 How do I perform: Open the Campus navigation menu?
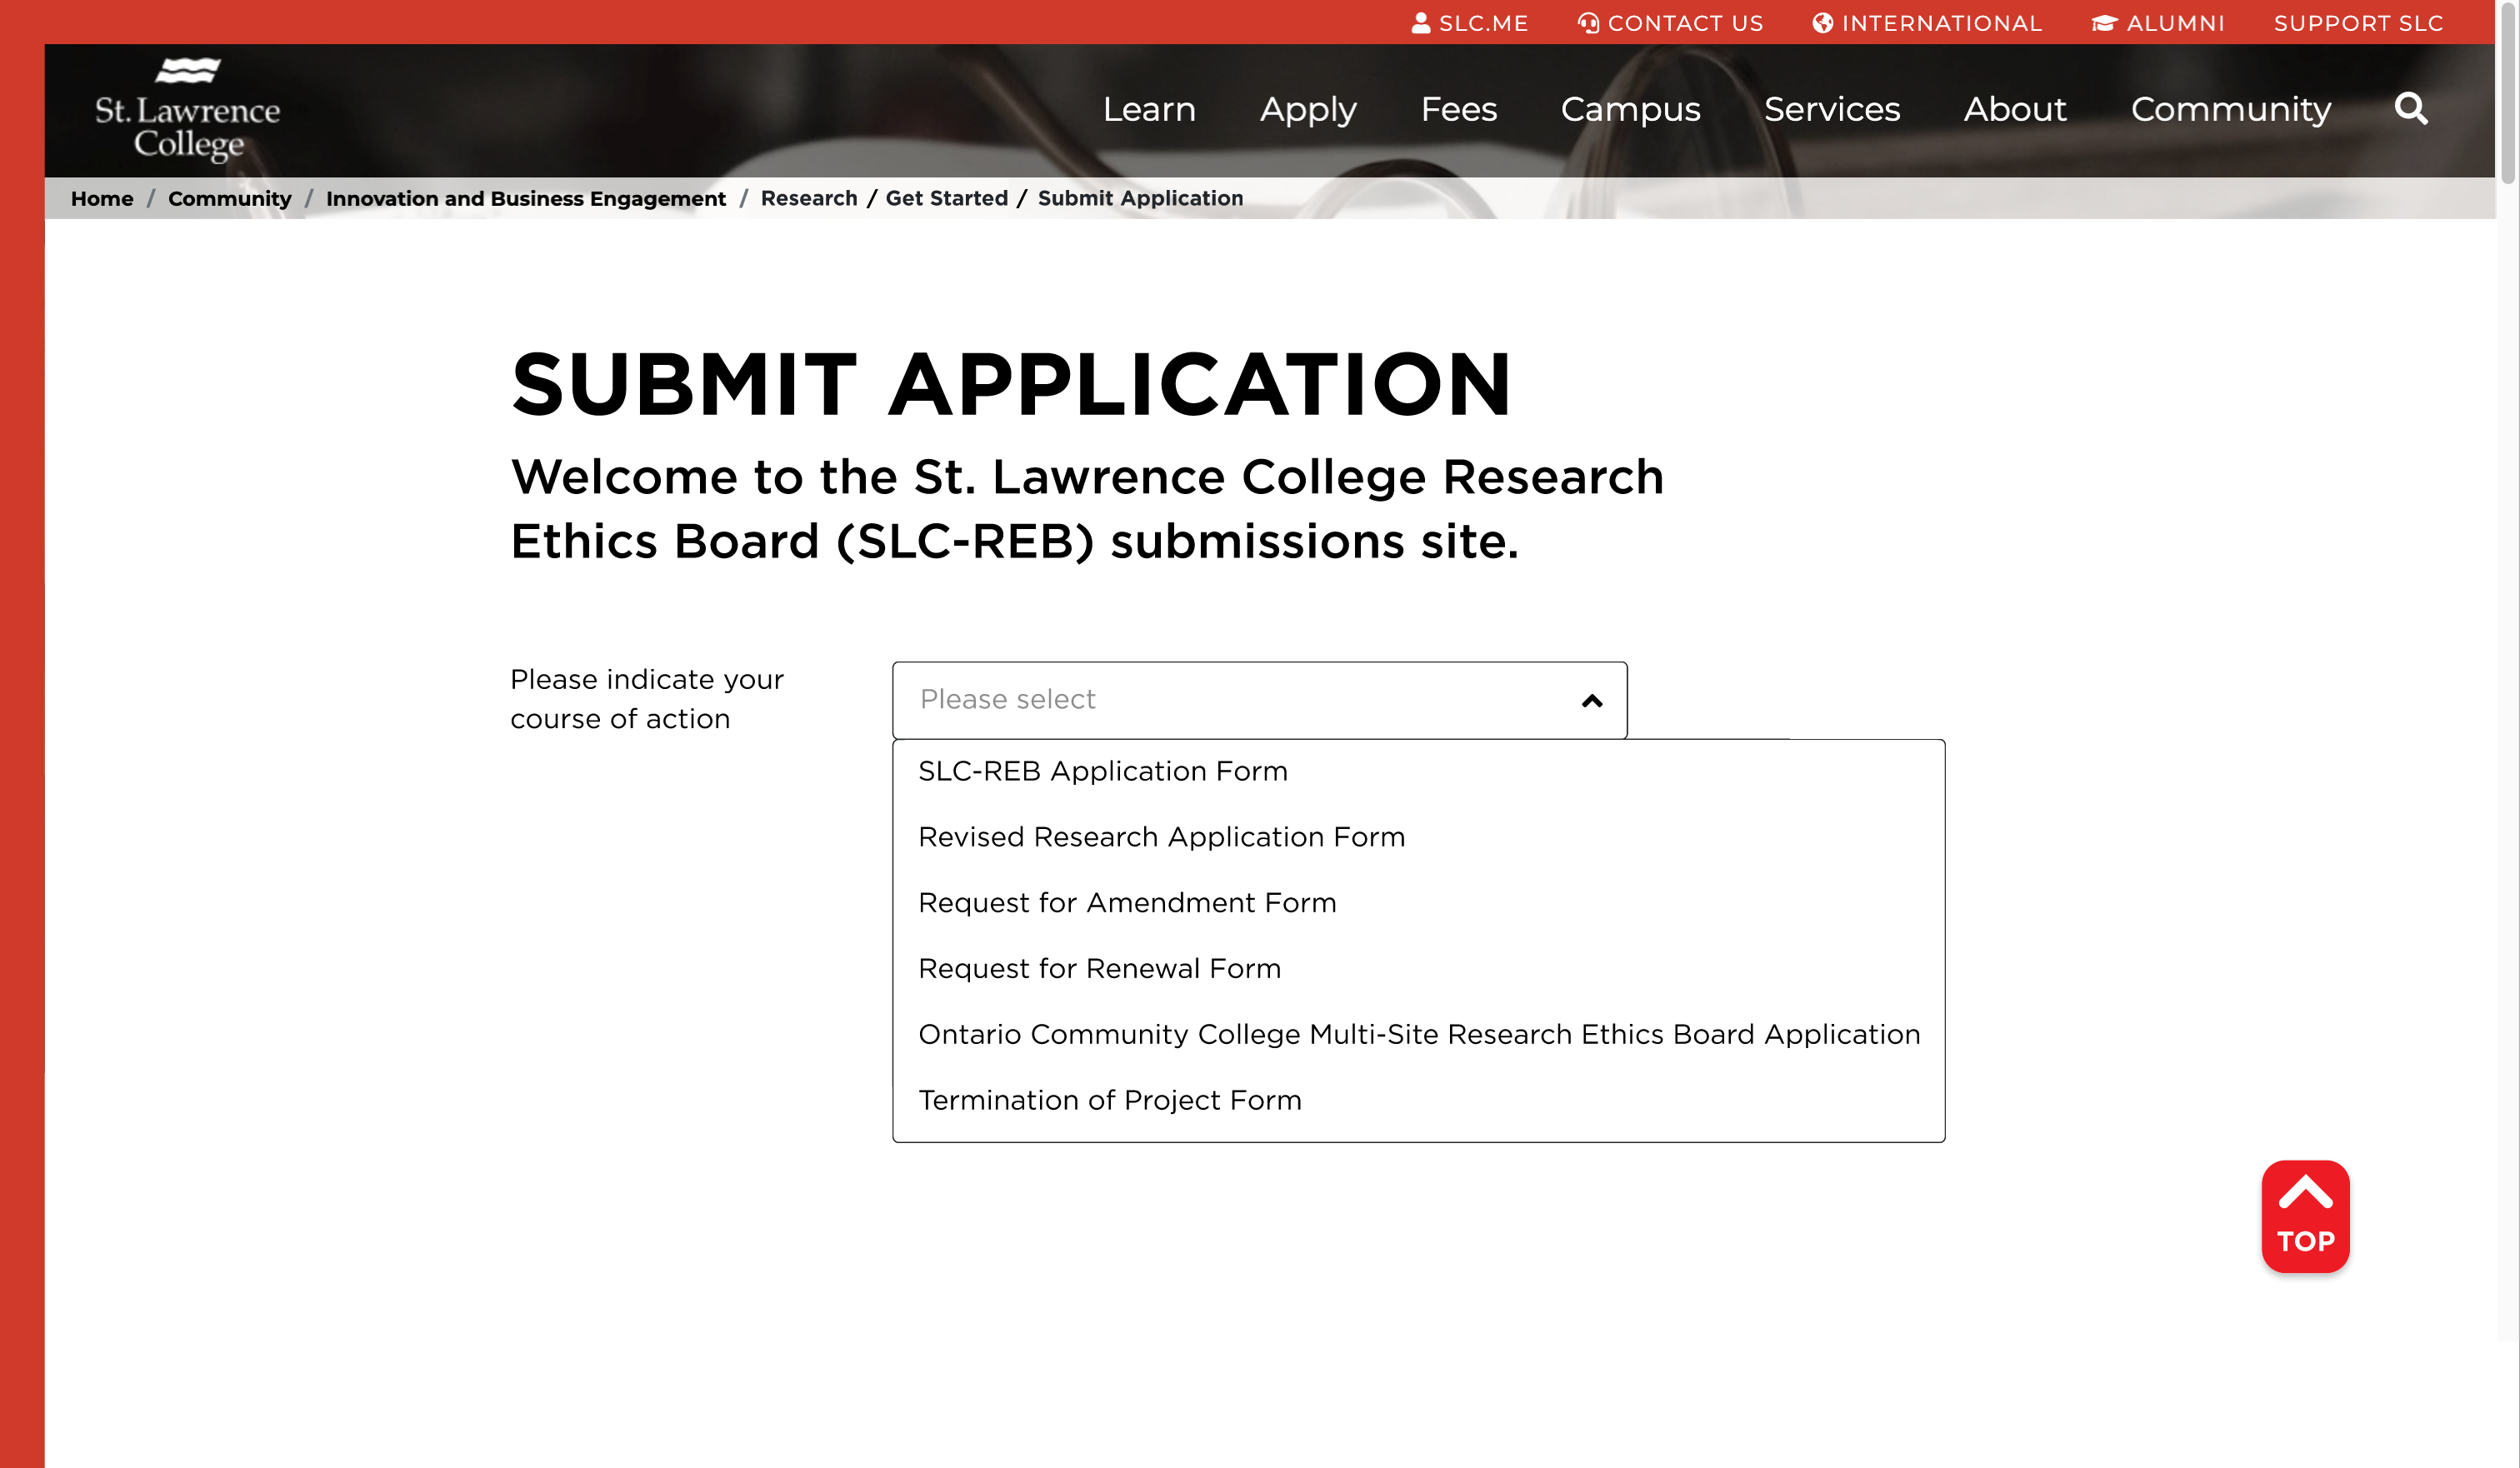click(1630, 109)
